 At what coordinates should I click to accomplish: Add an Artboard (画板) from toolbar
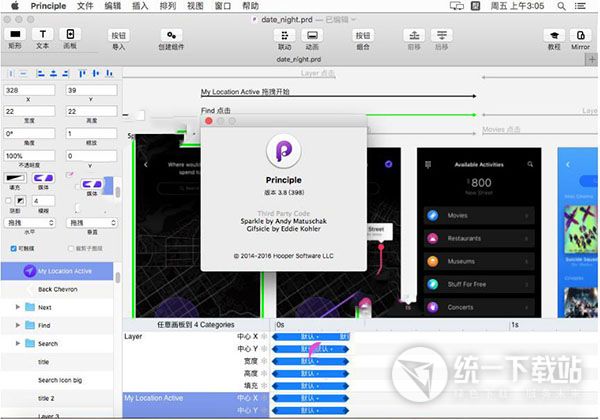coord(69,35)
